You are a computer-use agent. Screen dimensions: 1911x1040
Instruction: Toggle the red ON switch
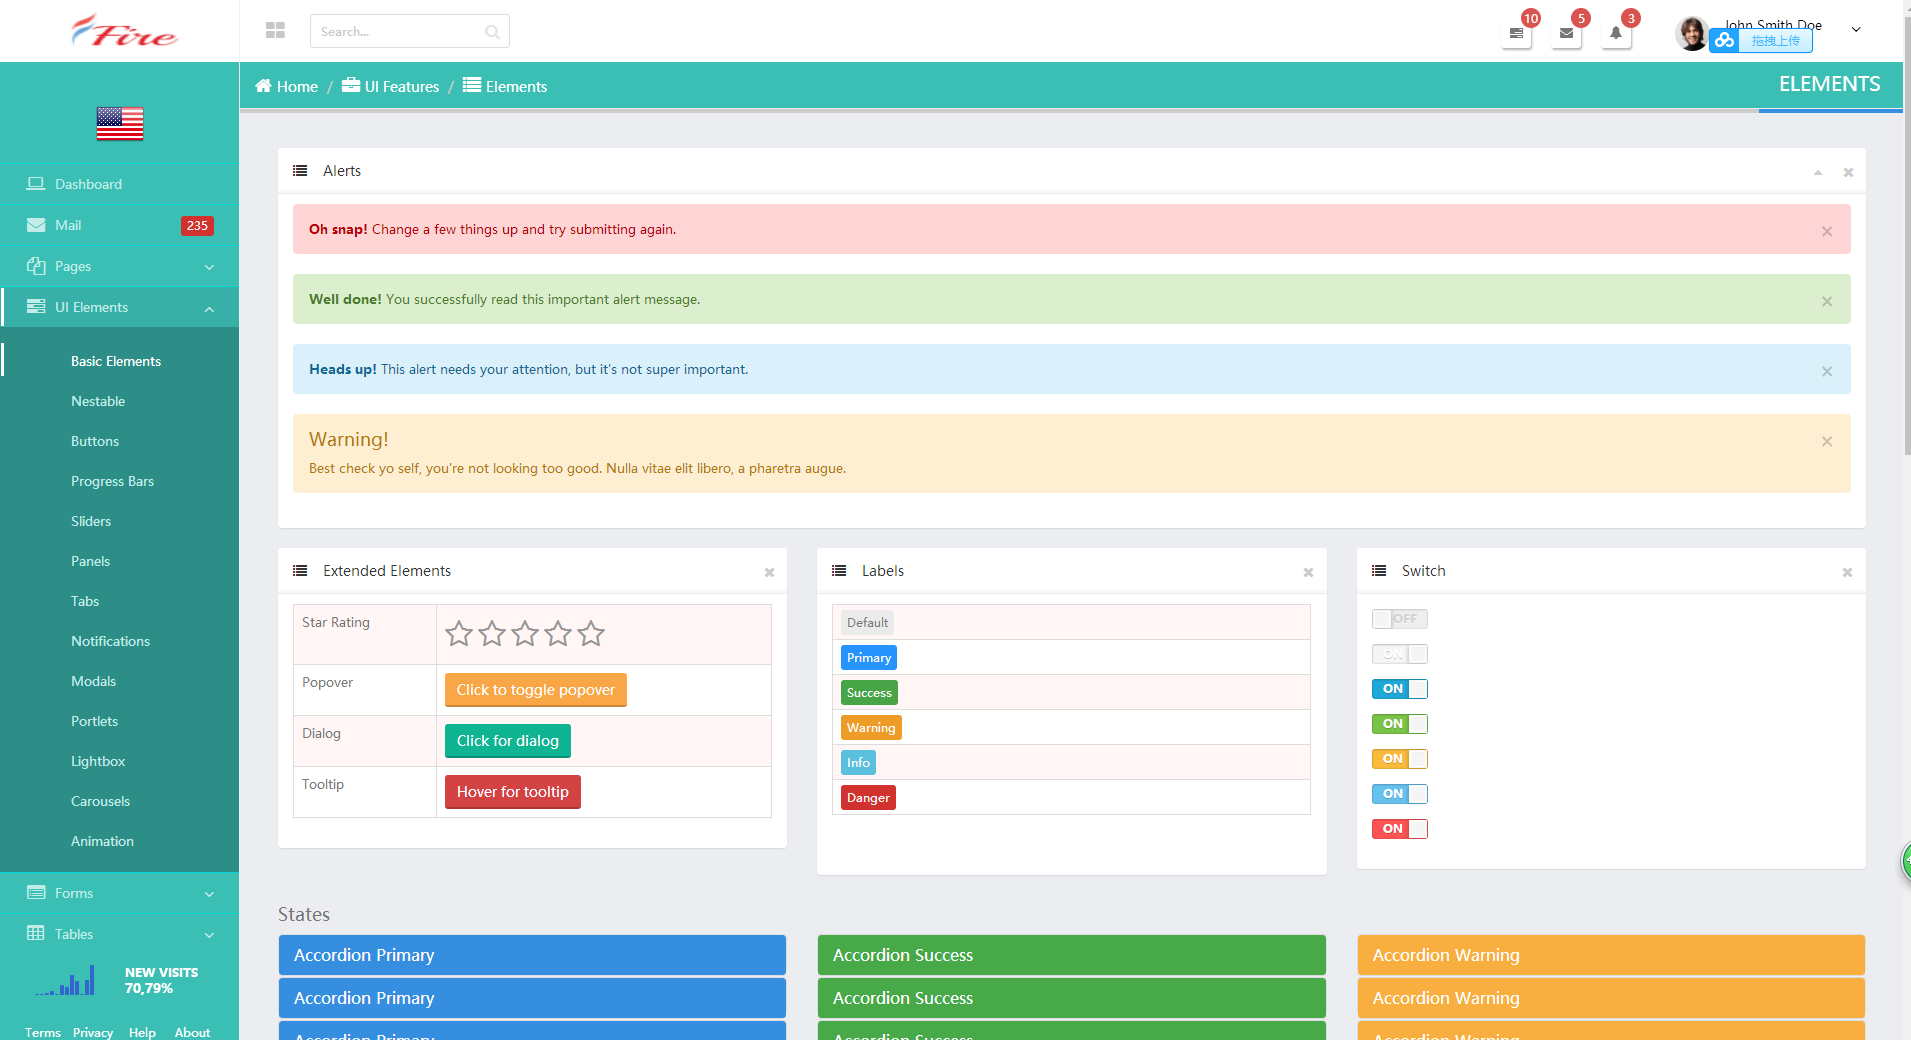click(x=1400, y=829)
